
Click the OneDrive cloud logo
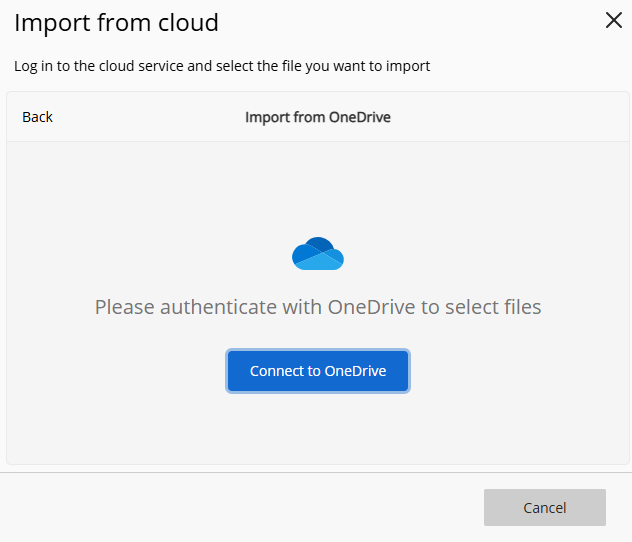(x=318, y=253)
